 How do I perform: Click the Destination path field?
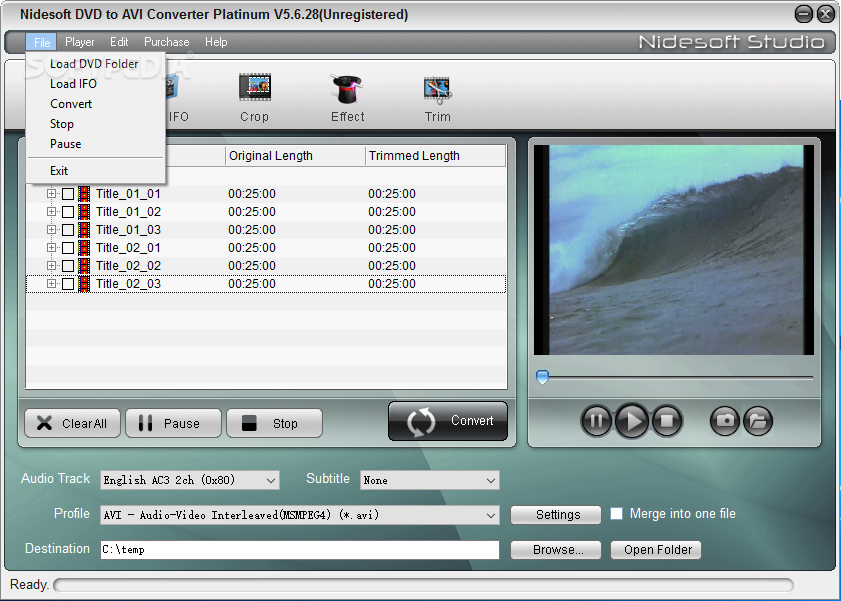[300, 550]
